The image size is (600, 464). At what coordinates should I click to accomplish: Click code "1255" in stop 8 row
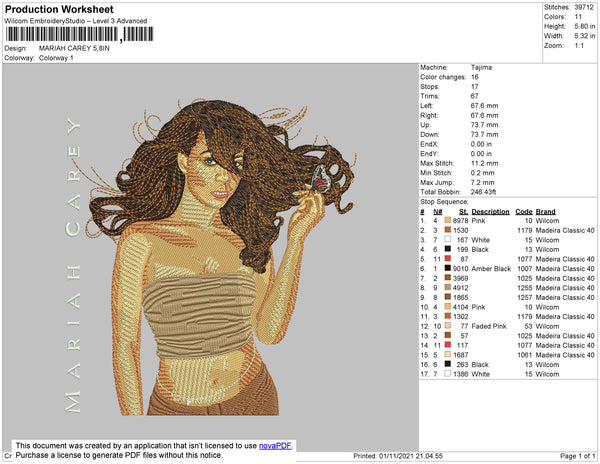pyautogui.click(x=525, y=288)
